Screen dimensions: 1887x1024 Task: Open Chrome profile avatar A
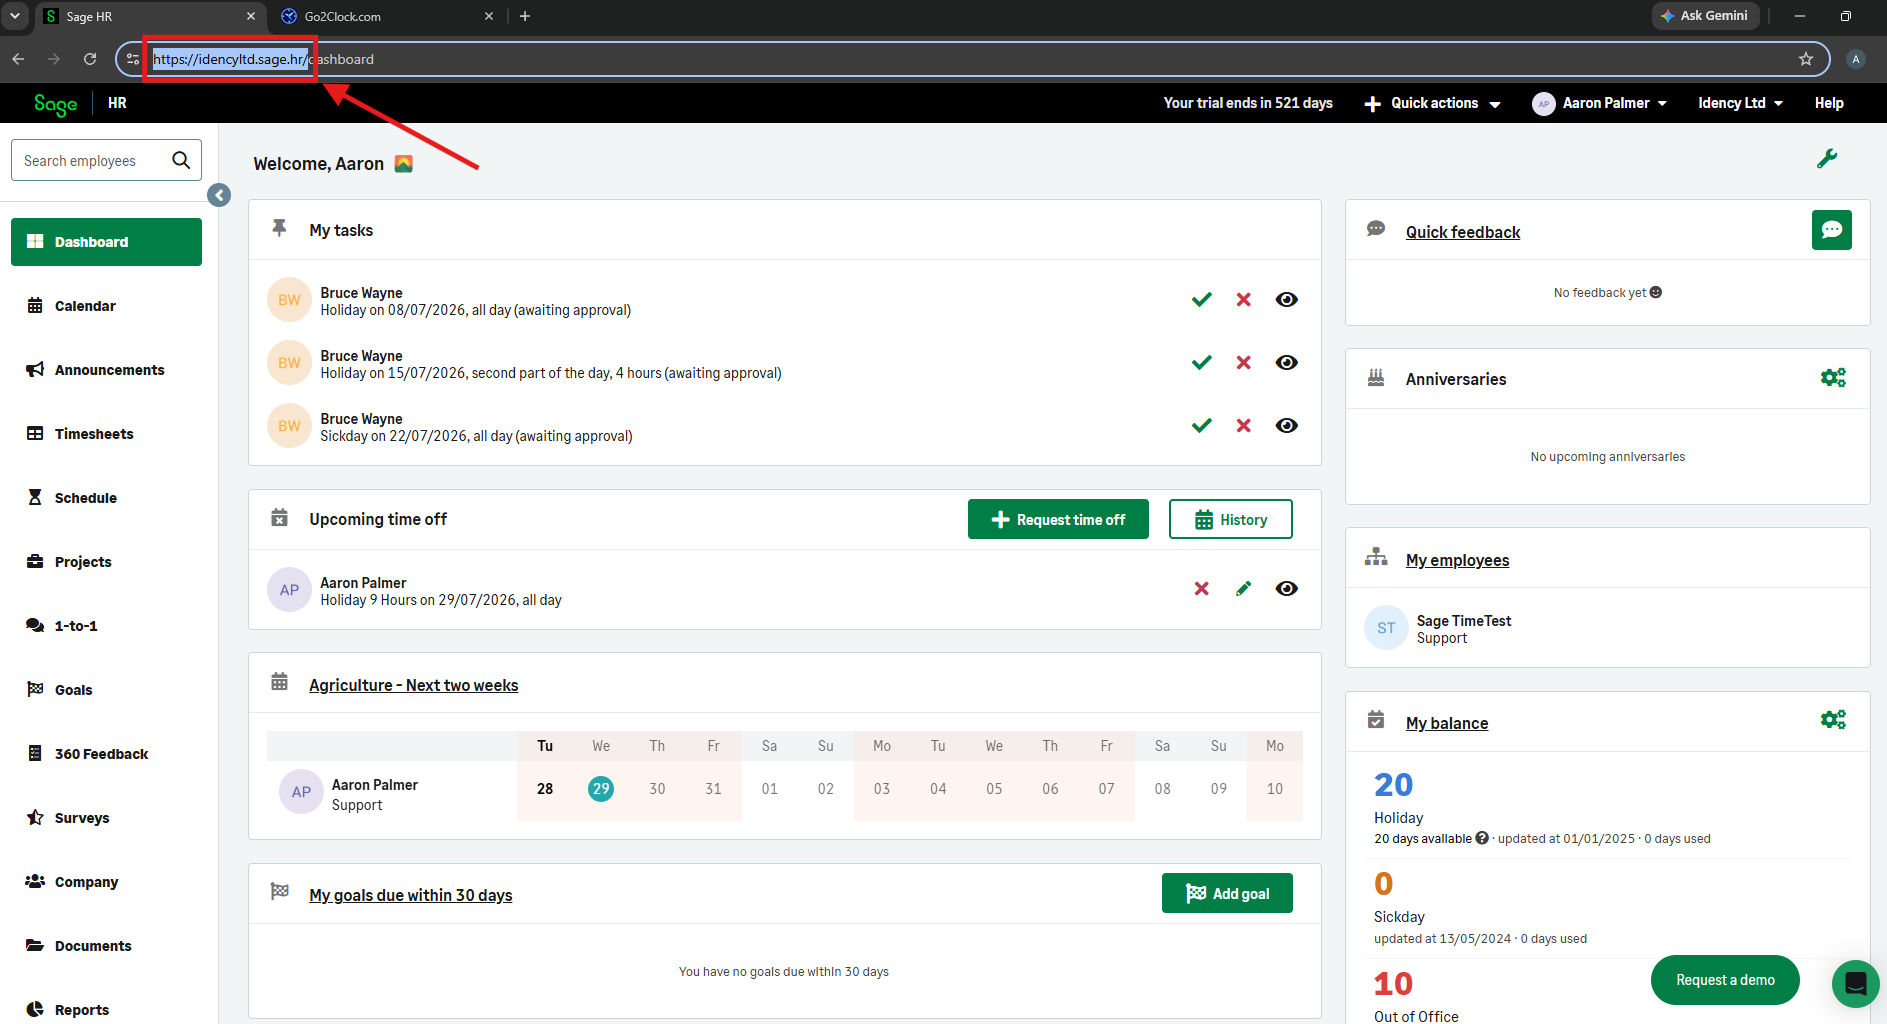click(1856, 59)
